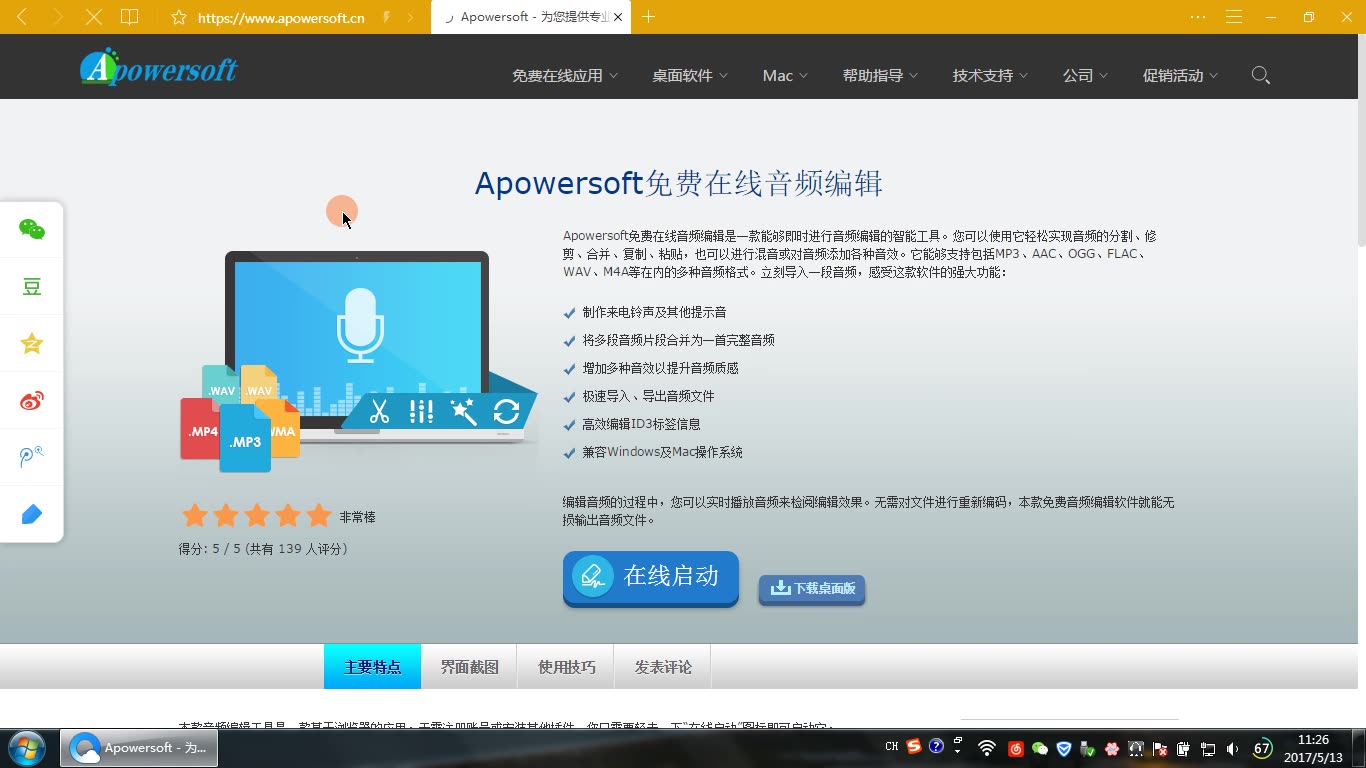Go back with the browser back arrow
The width and height of the screenshot is (1366, 768).
coord(22,17)
